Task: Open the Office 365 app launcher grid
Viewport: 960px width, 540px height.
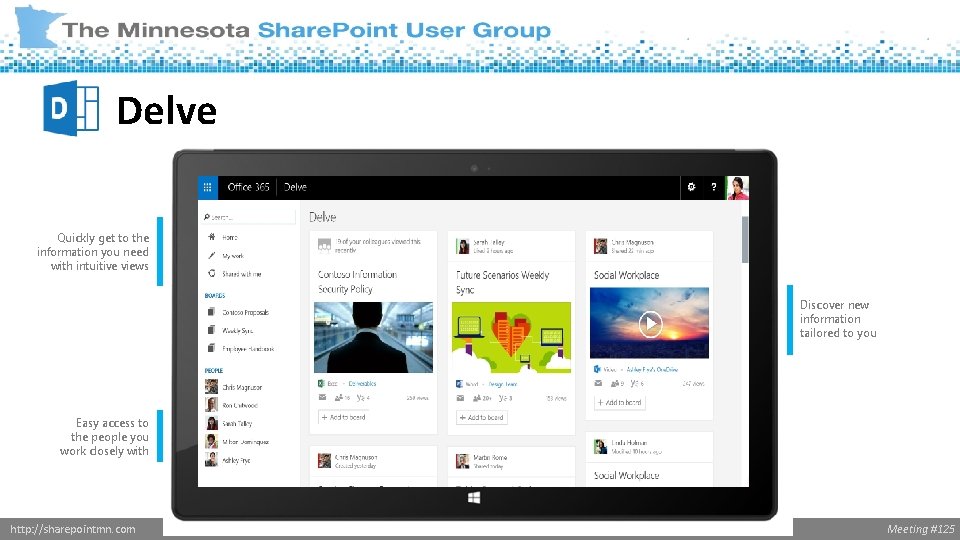Action: pyautogui.click(x=208, y=187)
